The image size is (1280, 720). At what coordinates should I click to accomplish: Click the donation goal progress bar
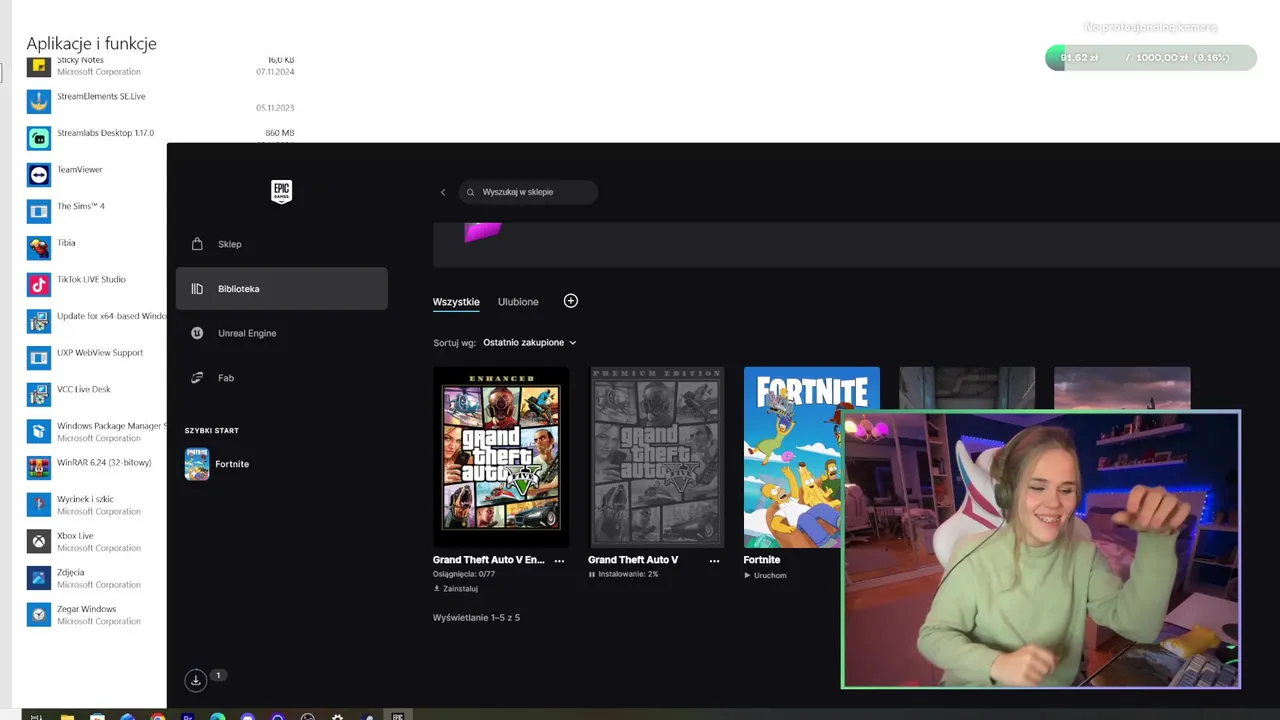(1151, 58)
